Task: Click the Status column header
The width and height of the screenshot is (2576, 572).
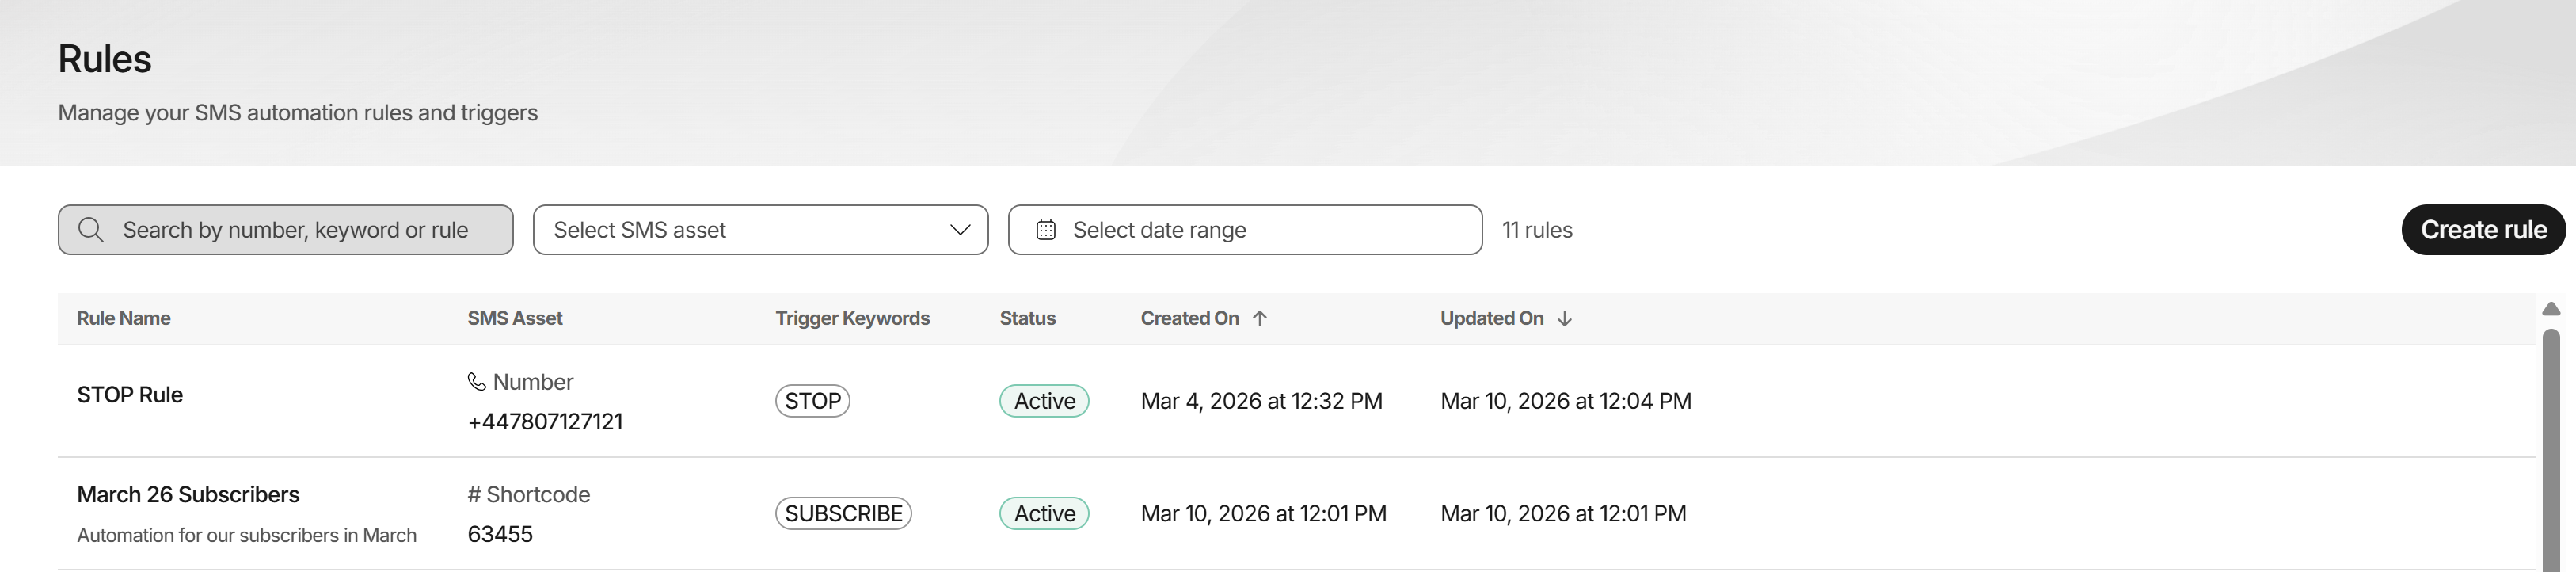Action: [x=1027, y=318]
